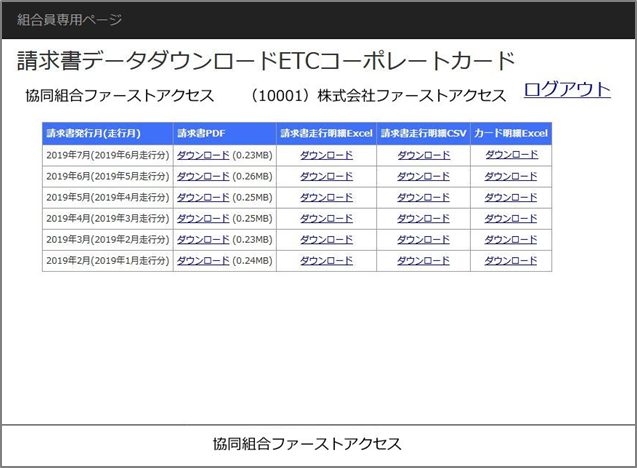Viewport: 637px width, 468px height.
Task: Download 請求書走行明細CSV for 2019年2月 row
Action: pos(423,261)
